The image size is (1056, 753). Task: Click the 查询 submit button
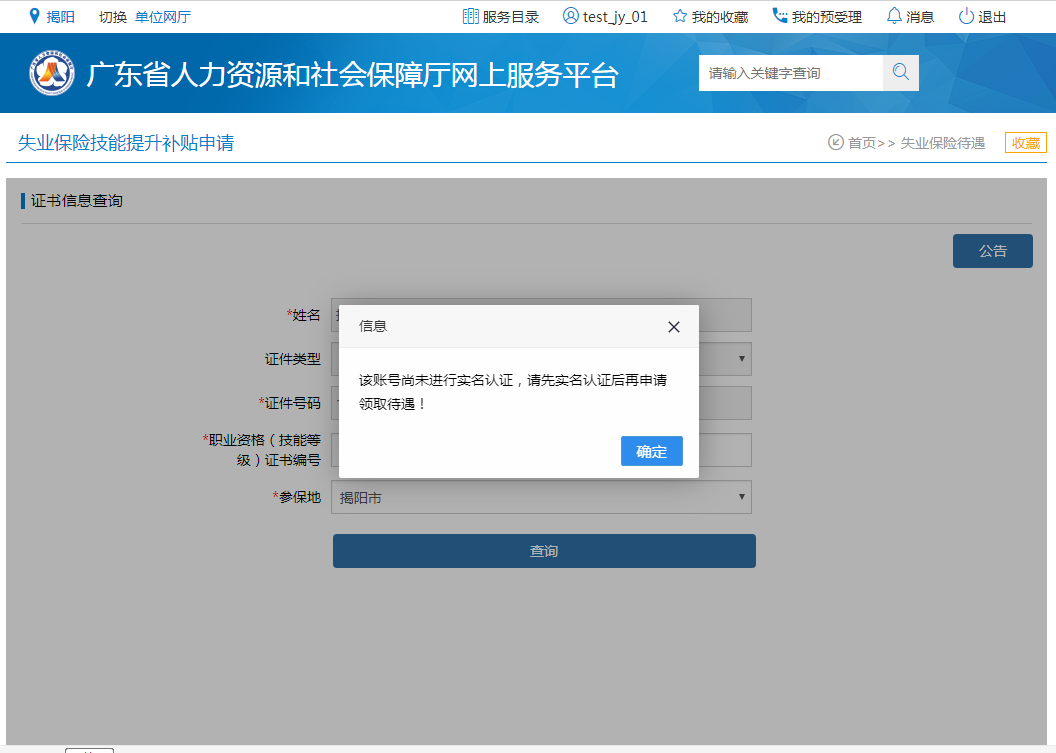pyautogui.click(x=544, y=551)
